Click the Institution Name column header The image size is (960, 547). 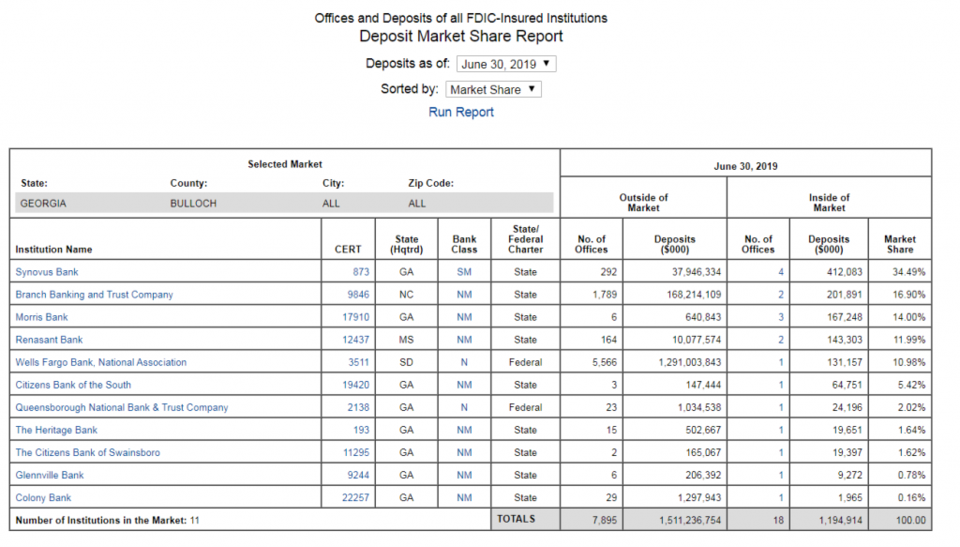pos(54,249)
